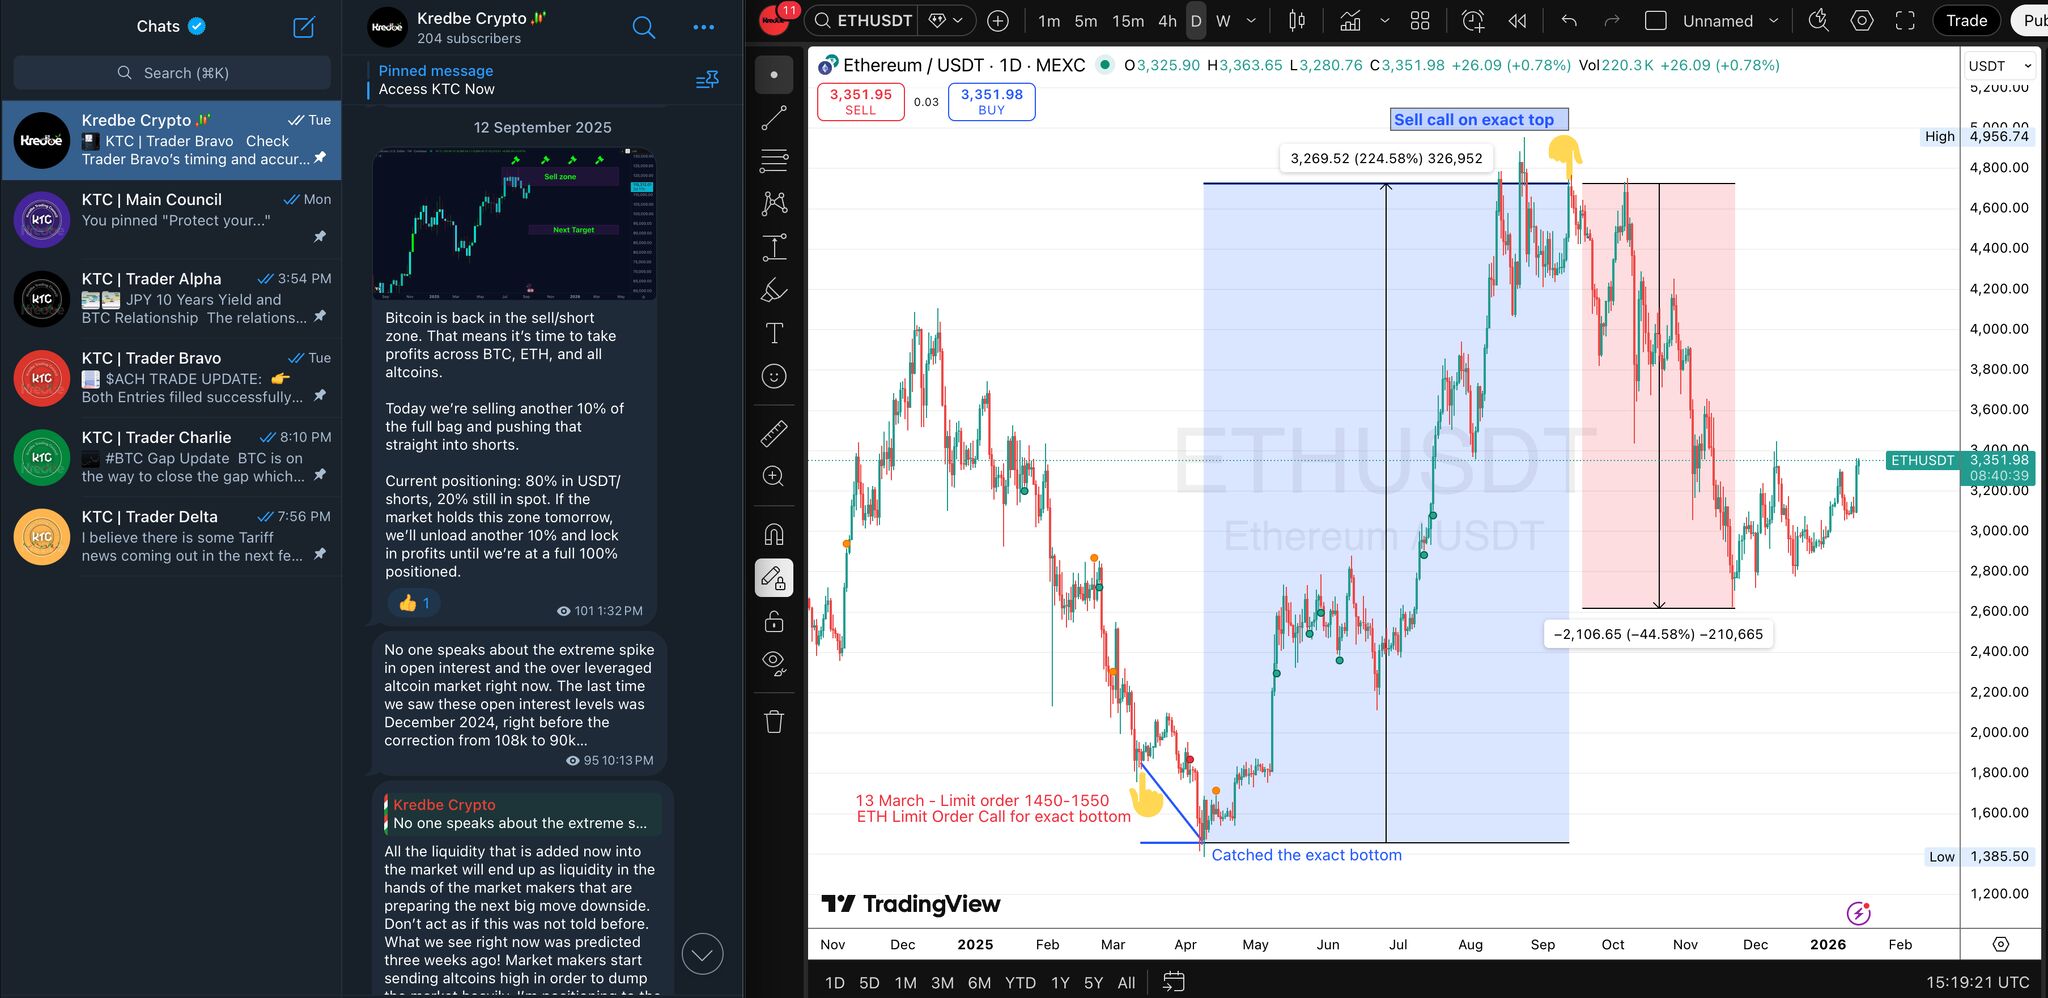Open the Fibonacci retracement tool
Viewport: 2048px width, 998px height.
point(773,161)
